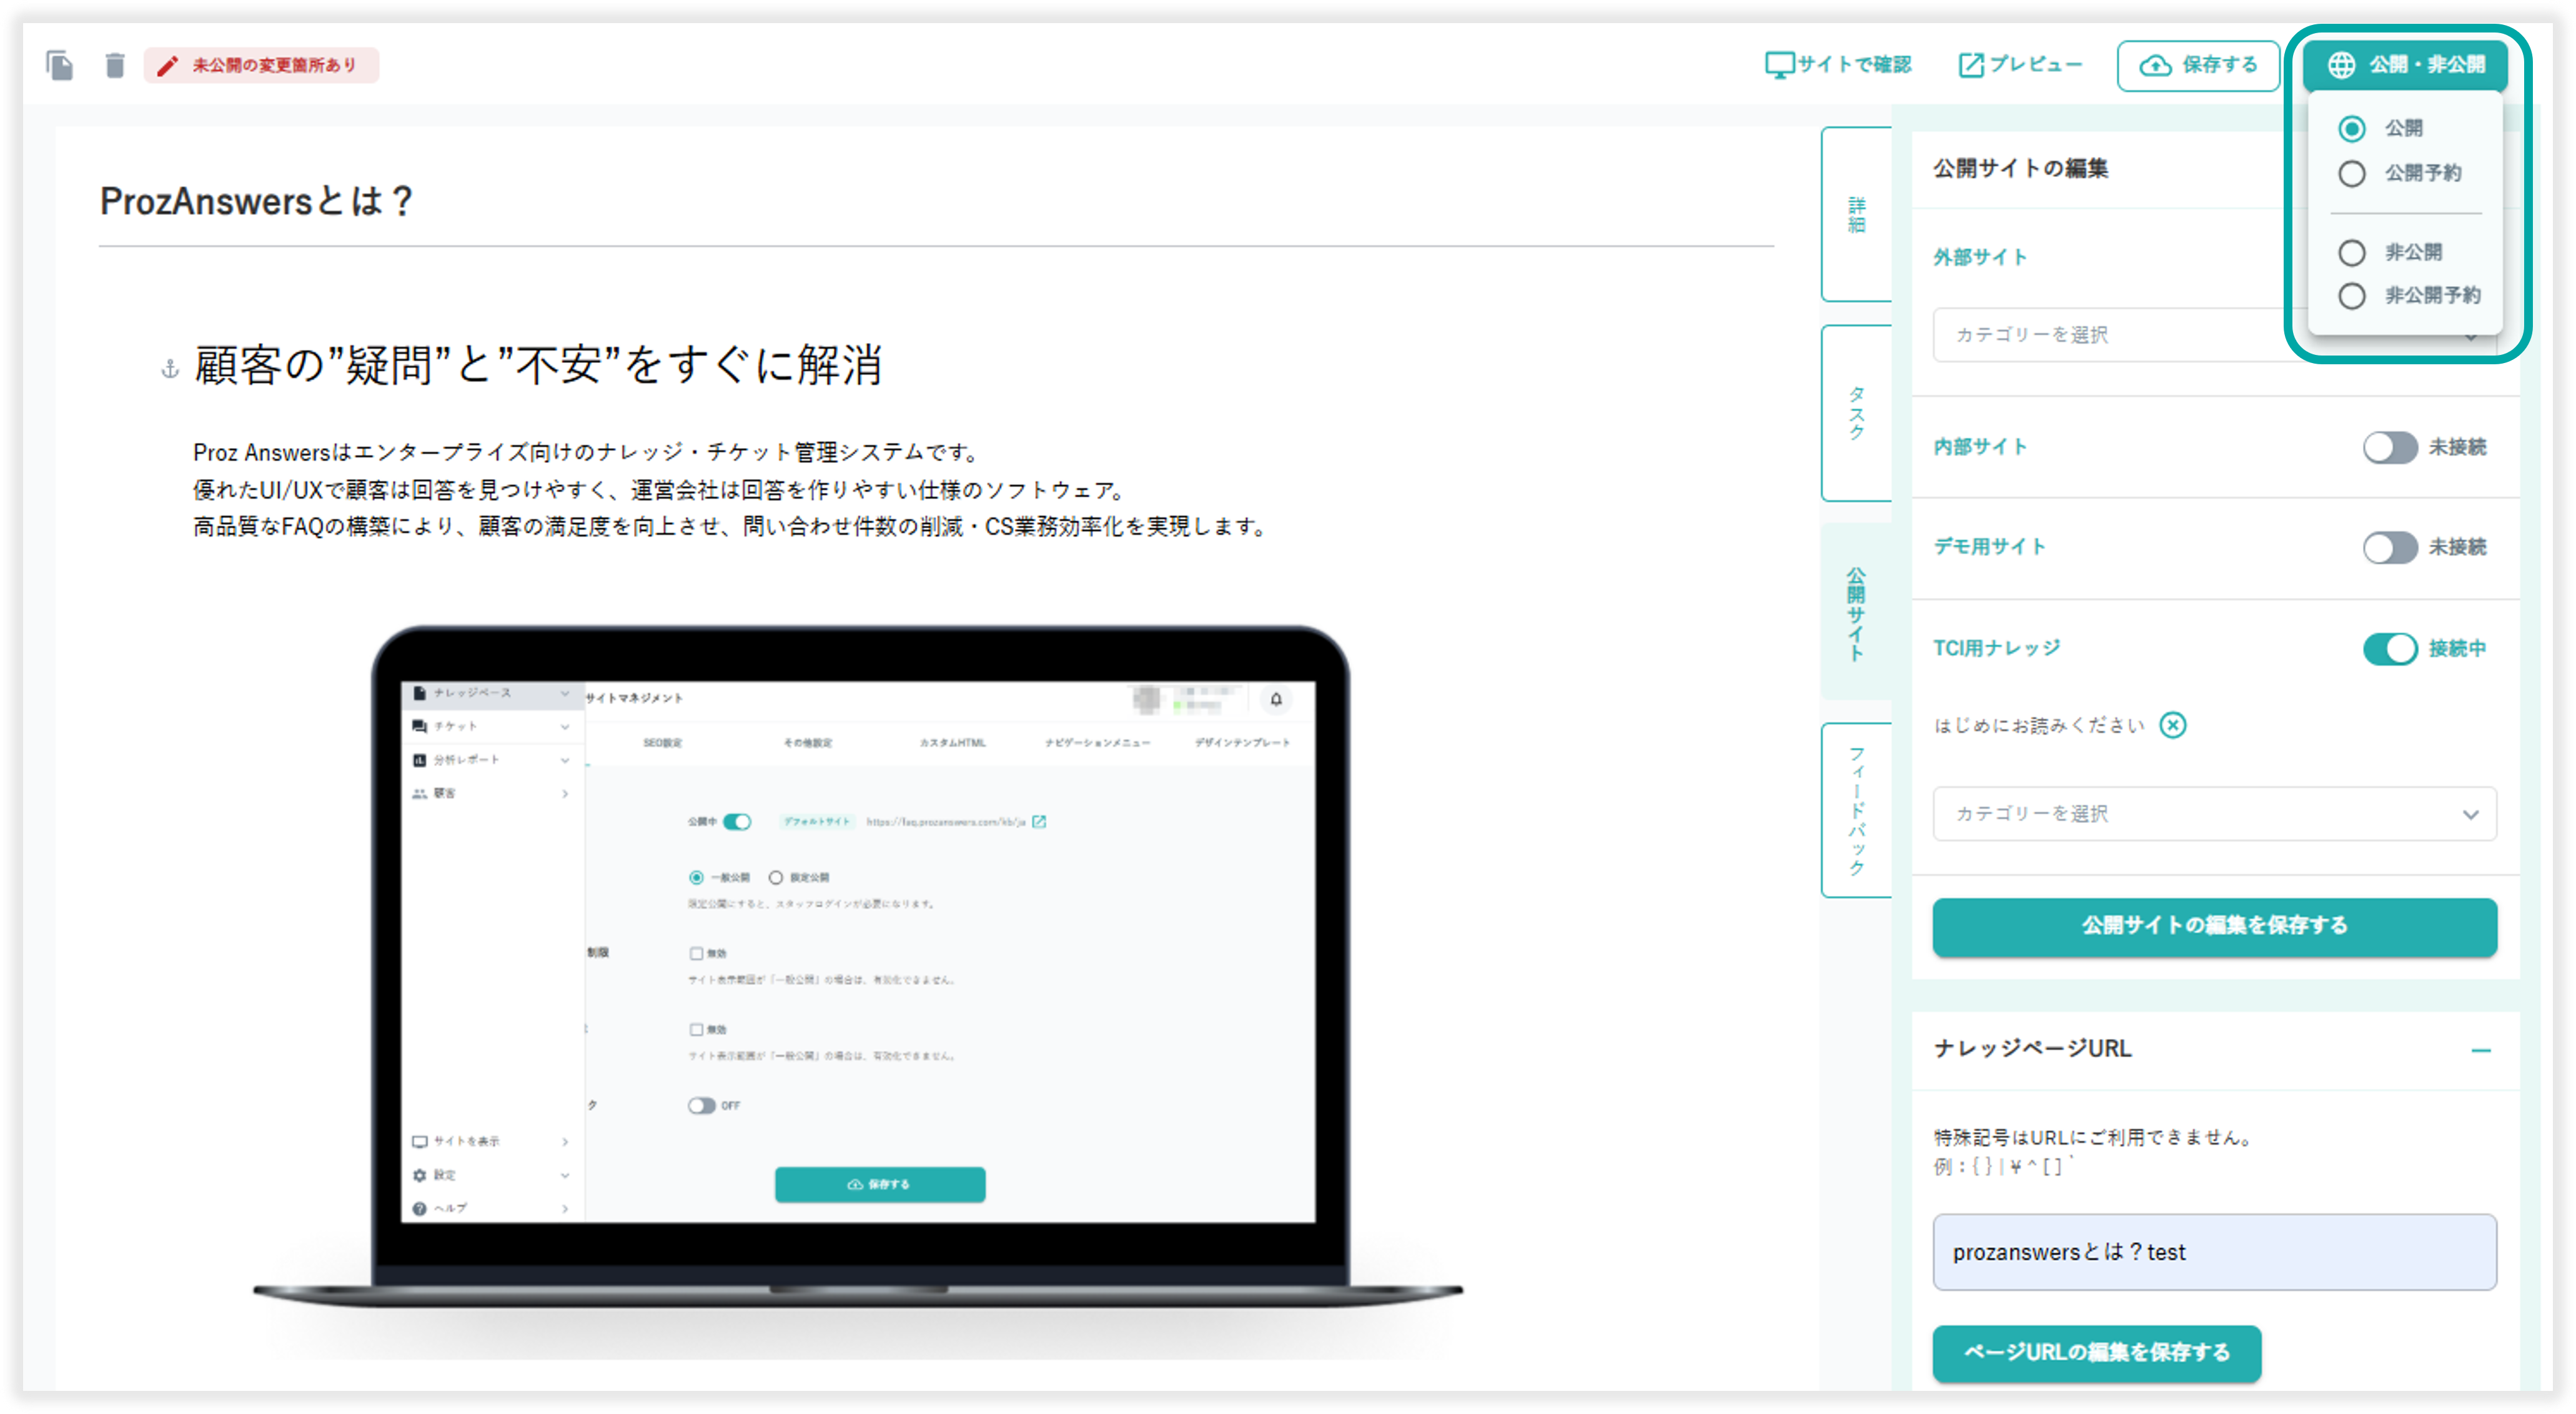2576x1414 pixels.
Task: Switch to the タスク side tab
Action: (x=1856, y=413)
